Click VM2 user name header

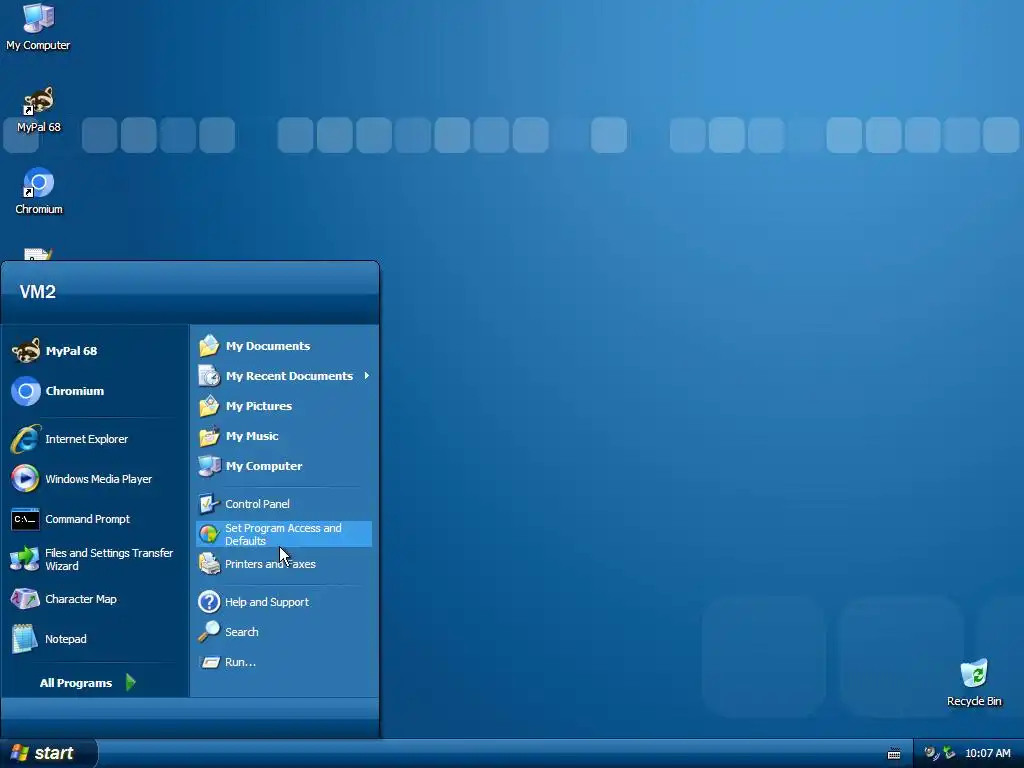click(x=38, y=291)
